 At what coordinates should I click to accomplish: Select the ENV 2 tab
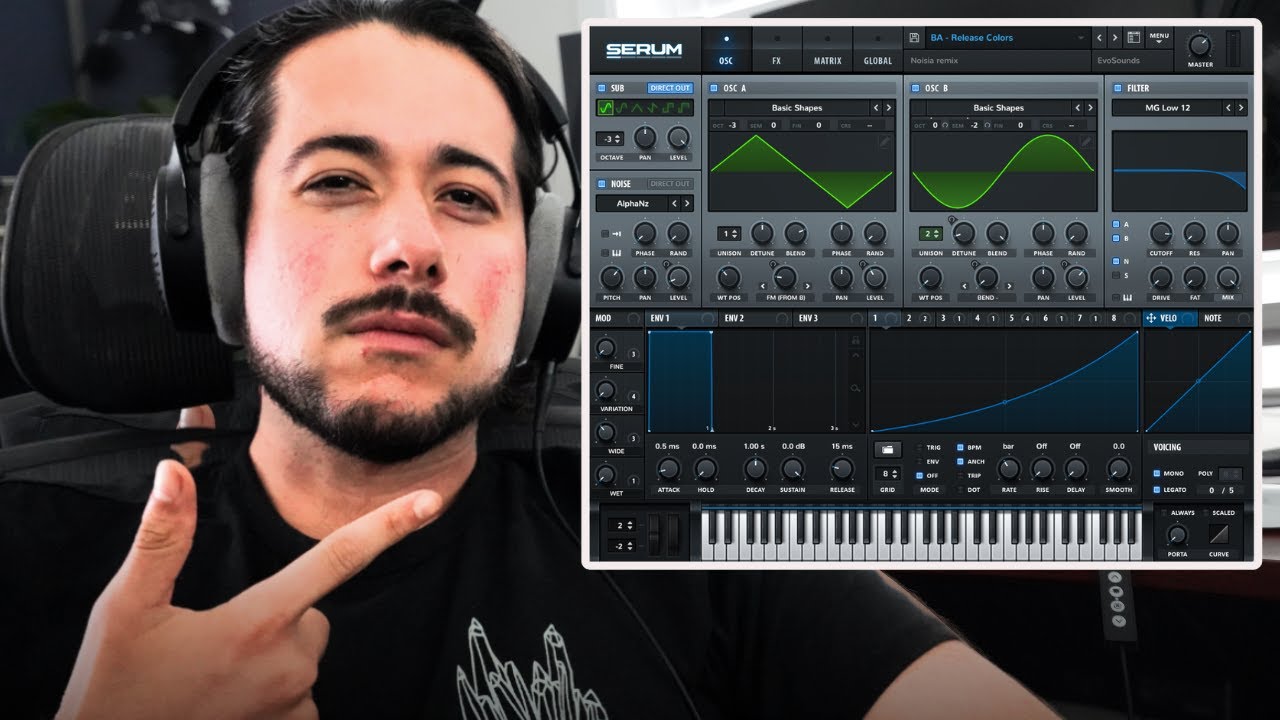tap(756, 319)
